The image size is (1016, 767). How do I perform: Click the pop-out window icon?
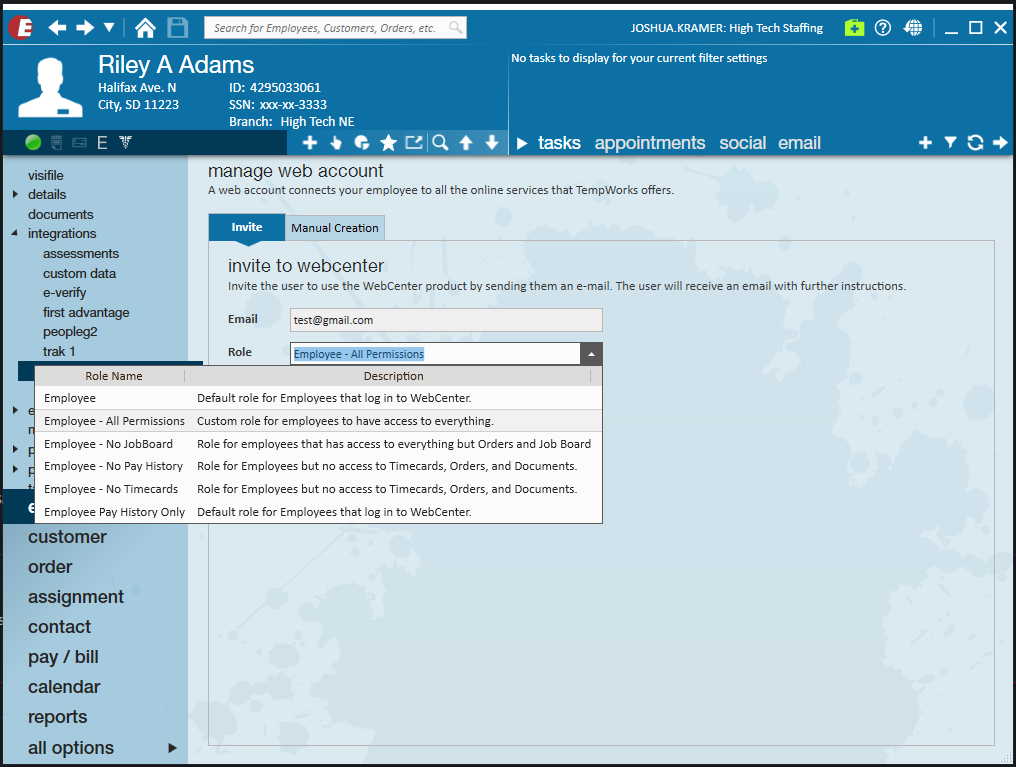point(413,142)
